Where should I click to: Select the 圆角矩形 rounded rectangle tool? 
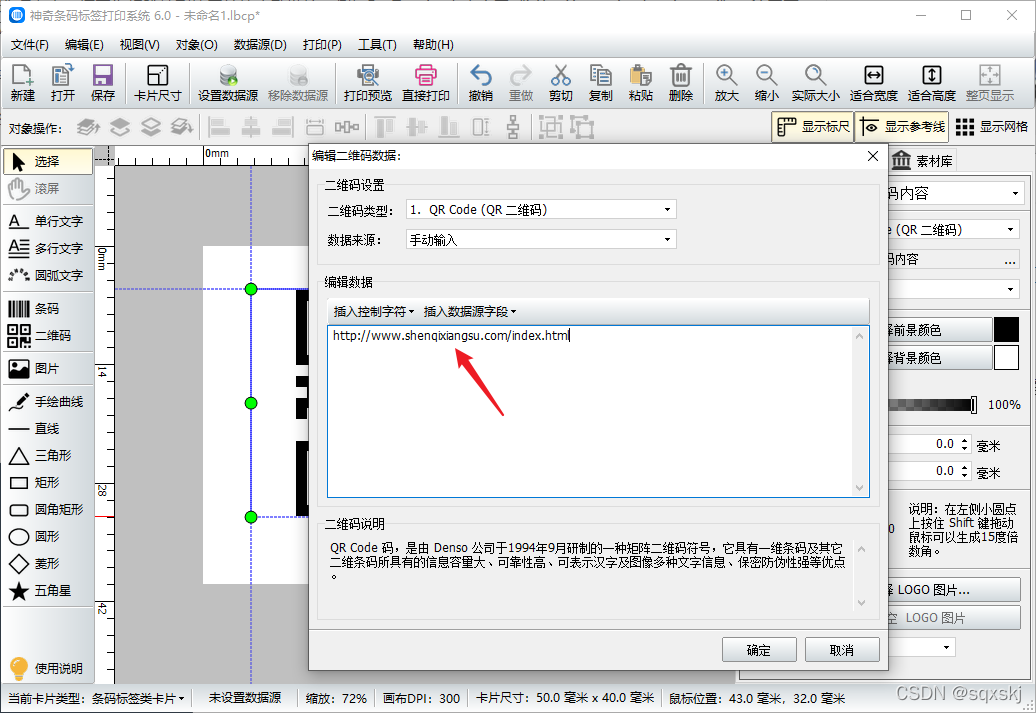point(47,509)
